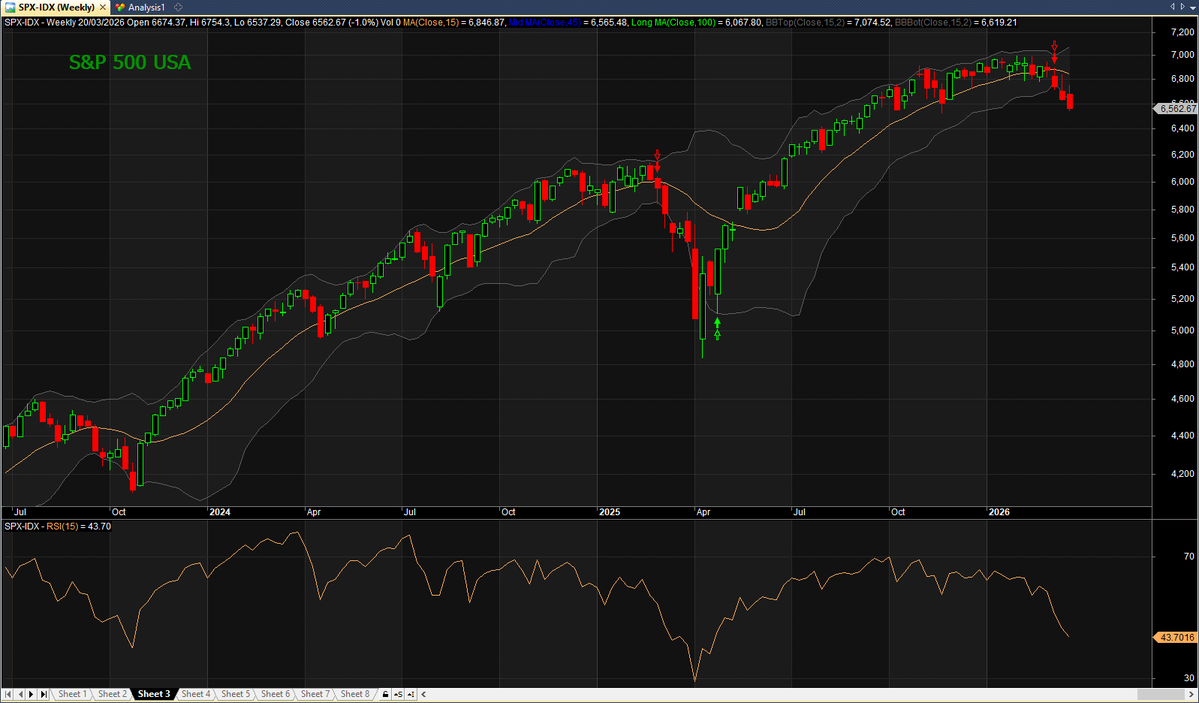Screen dimensions: 1199x703
Task: Click the green buy arrow below the April 2025 low
Action: tap(717, 329)
